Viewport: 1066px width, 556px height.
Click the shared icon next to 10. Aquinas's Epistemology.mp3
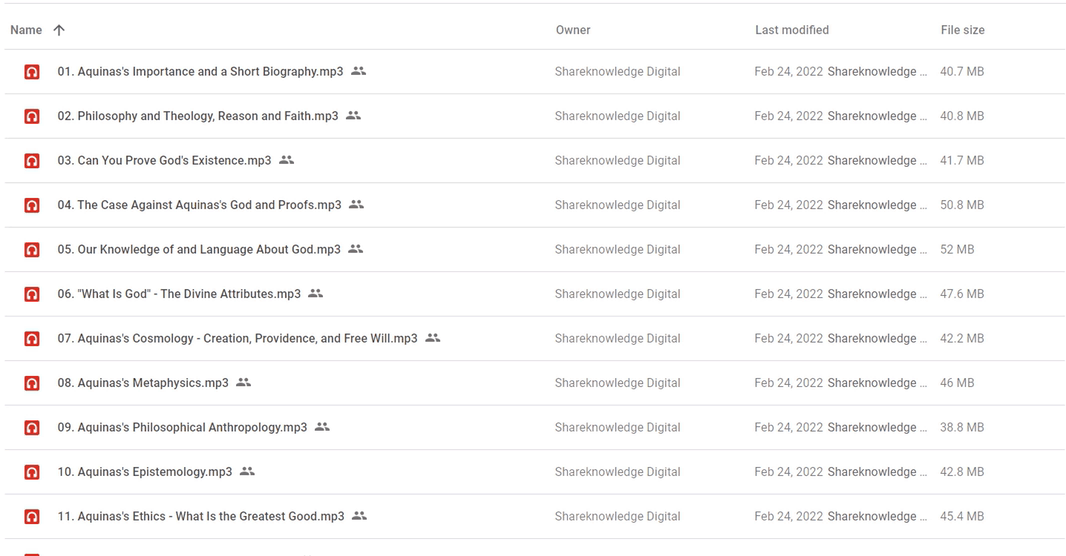click(x=247, y=471)
